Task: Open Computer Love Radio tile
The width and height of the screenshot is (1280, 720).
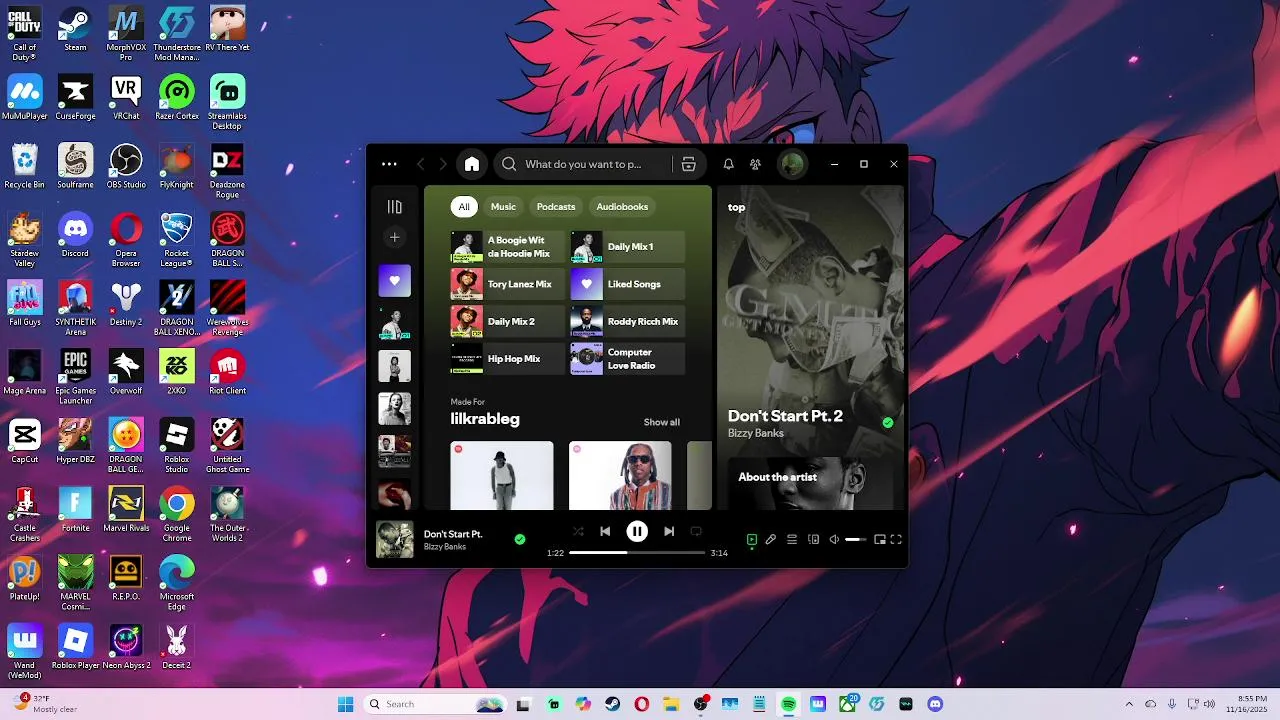Action: [628, 359]
